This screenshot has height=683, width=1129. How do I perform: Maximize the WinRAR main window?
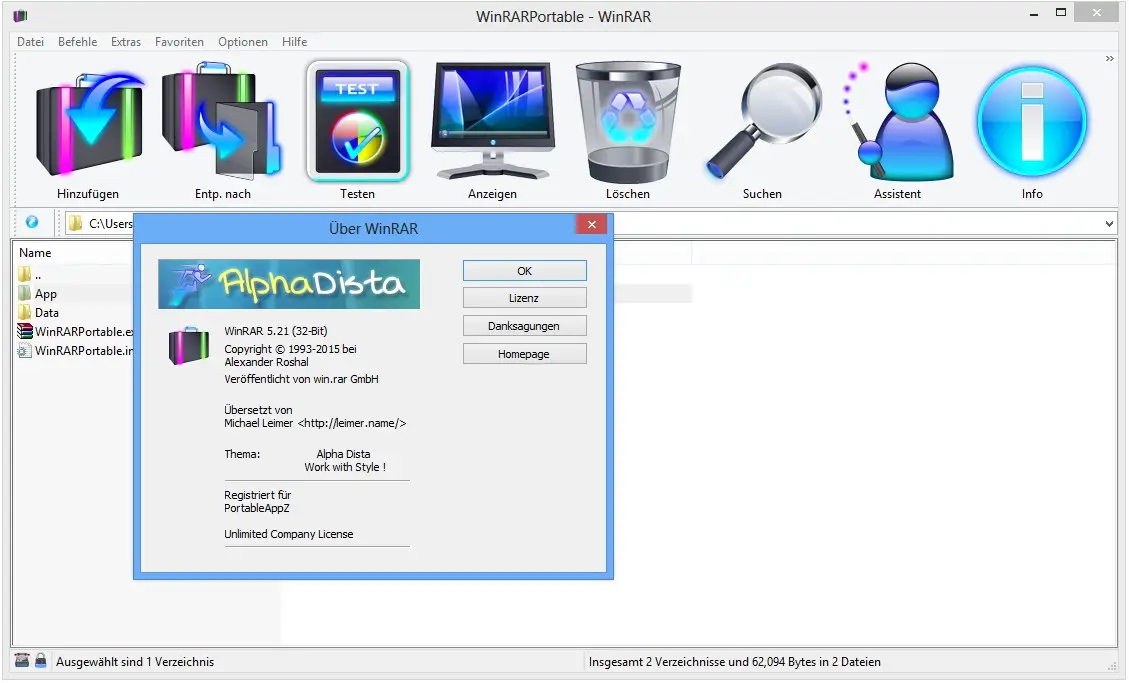pyautogui.click(x=1061, y=12)
